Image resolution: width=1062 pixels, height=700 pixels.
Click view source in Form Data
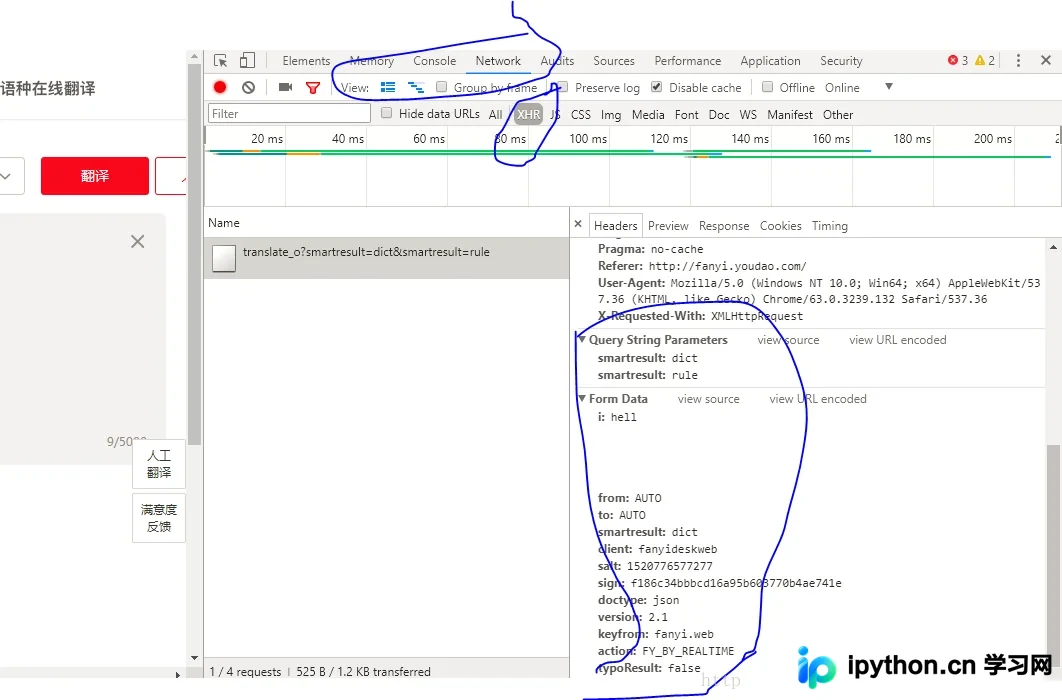pyautogui.click(x=708, y=399)
